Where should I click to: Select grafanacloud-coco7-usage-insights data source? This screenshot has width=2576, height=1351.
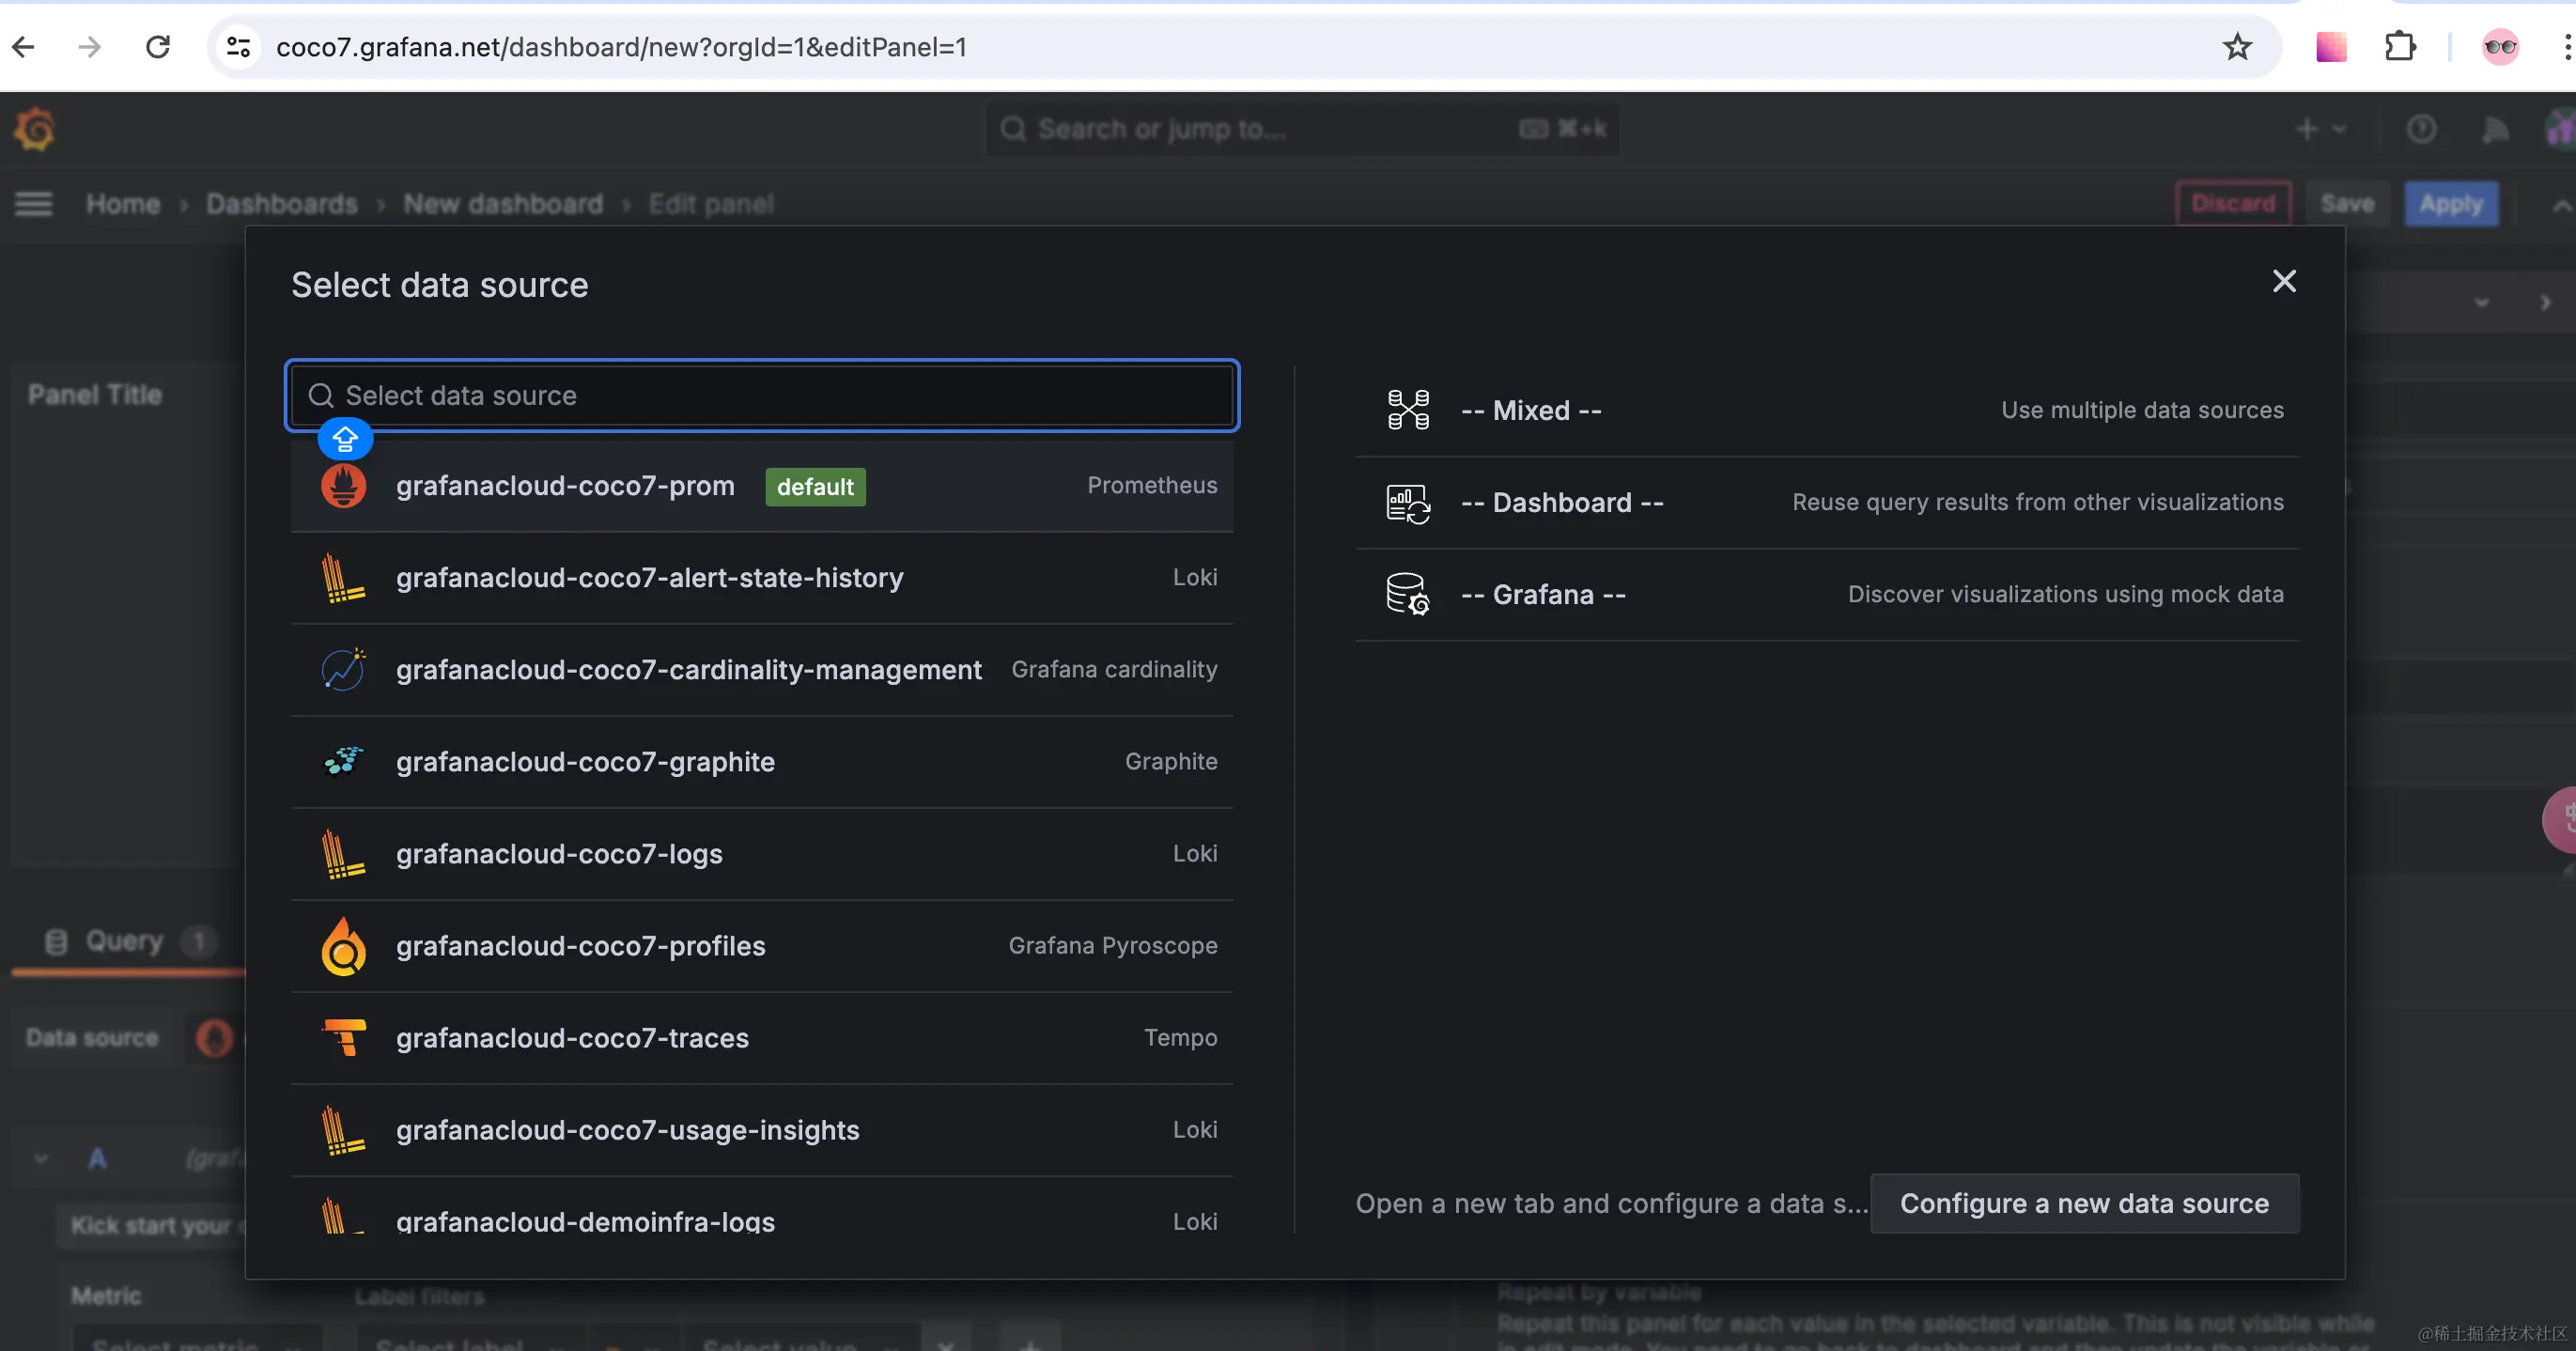tap(762, 1129)
